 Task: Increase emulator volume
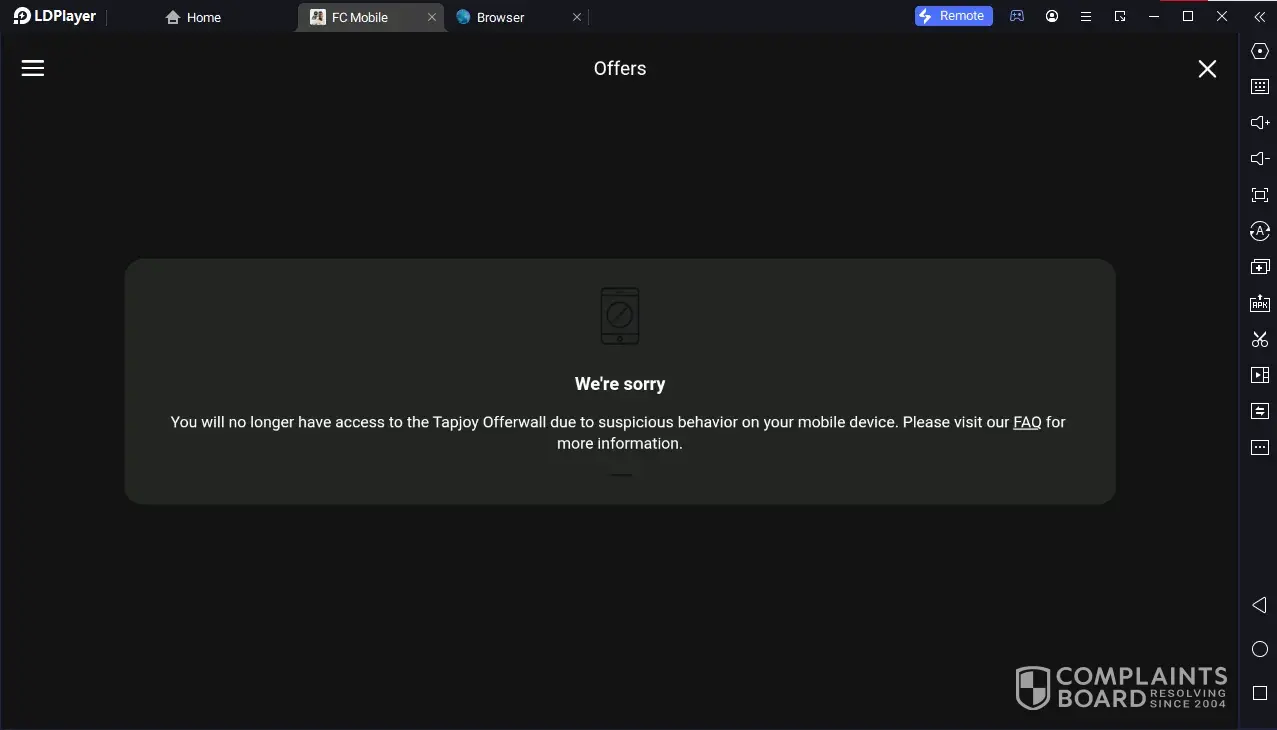(x=1260, y=123)
